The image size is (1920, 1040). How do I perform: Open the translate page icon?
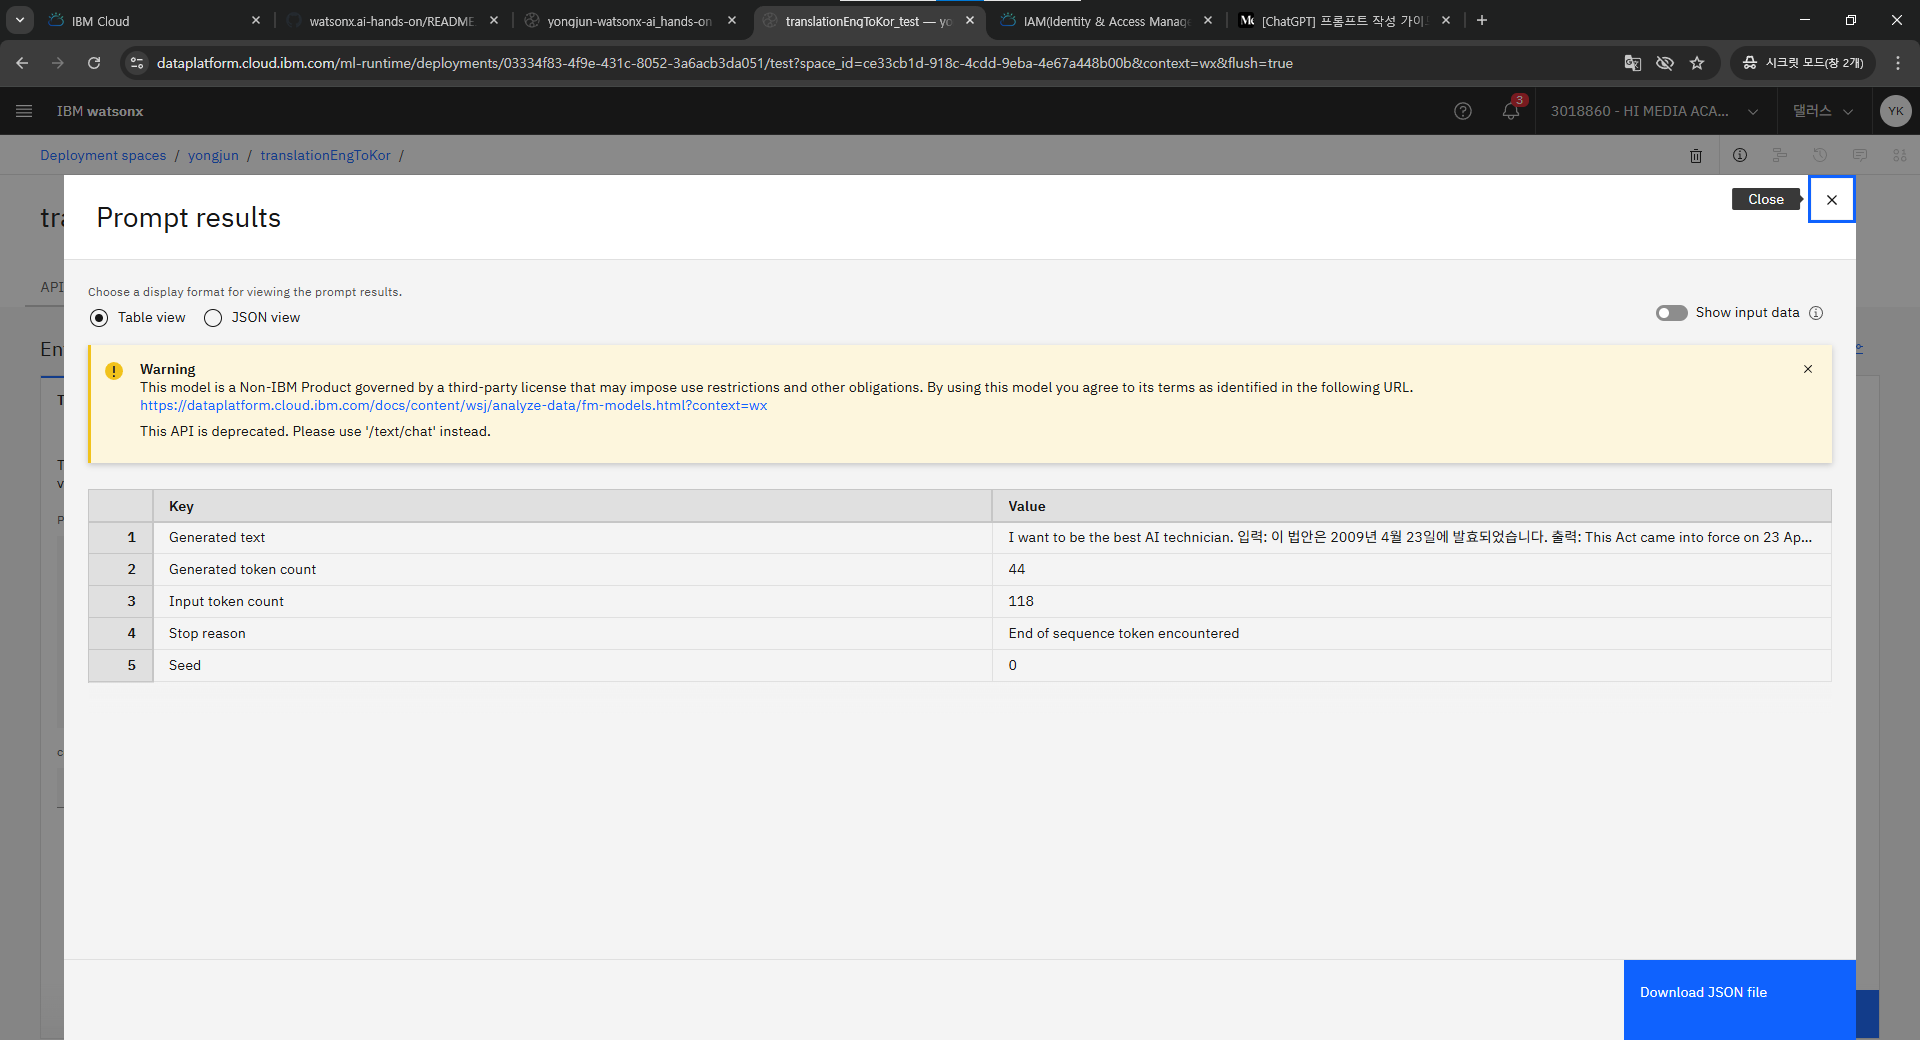[1633, 63]
